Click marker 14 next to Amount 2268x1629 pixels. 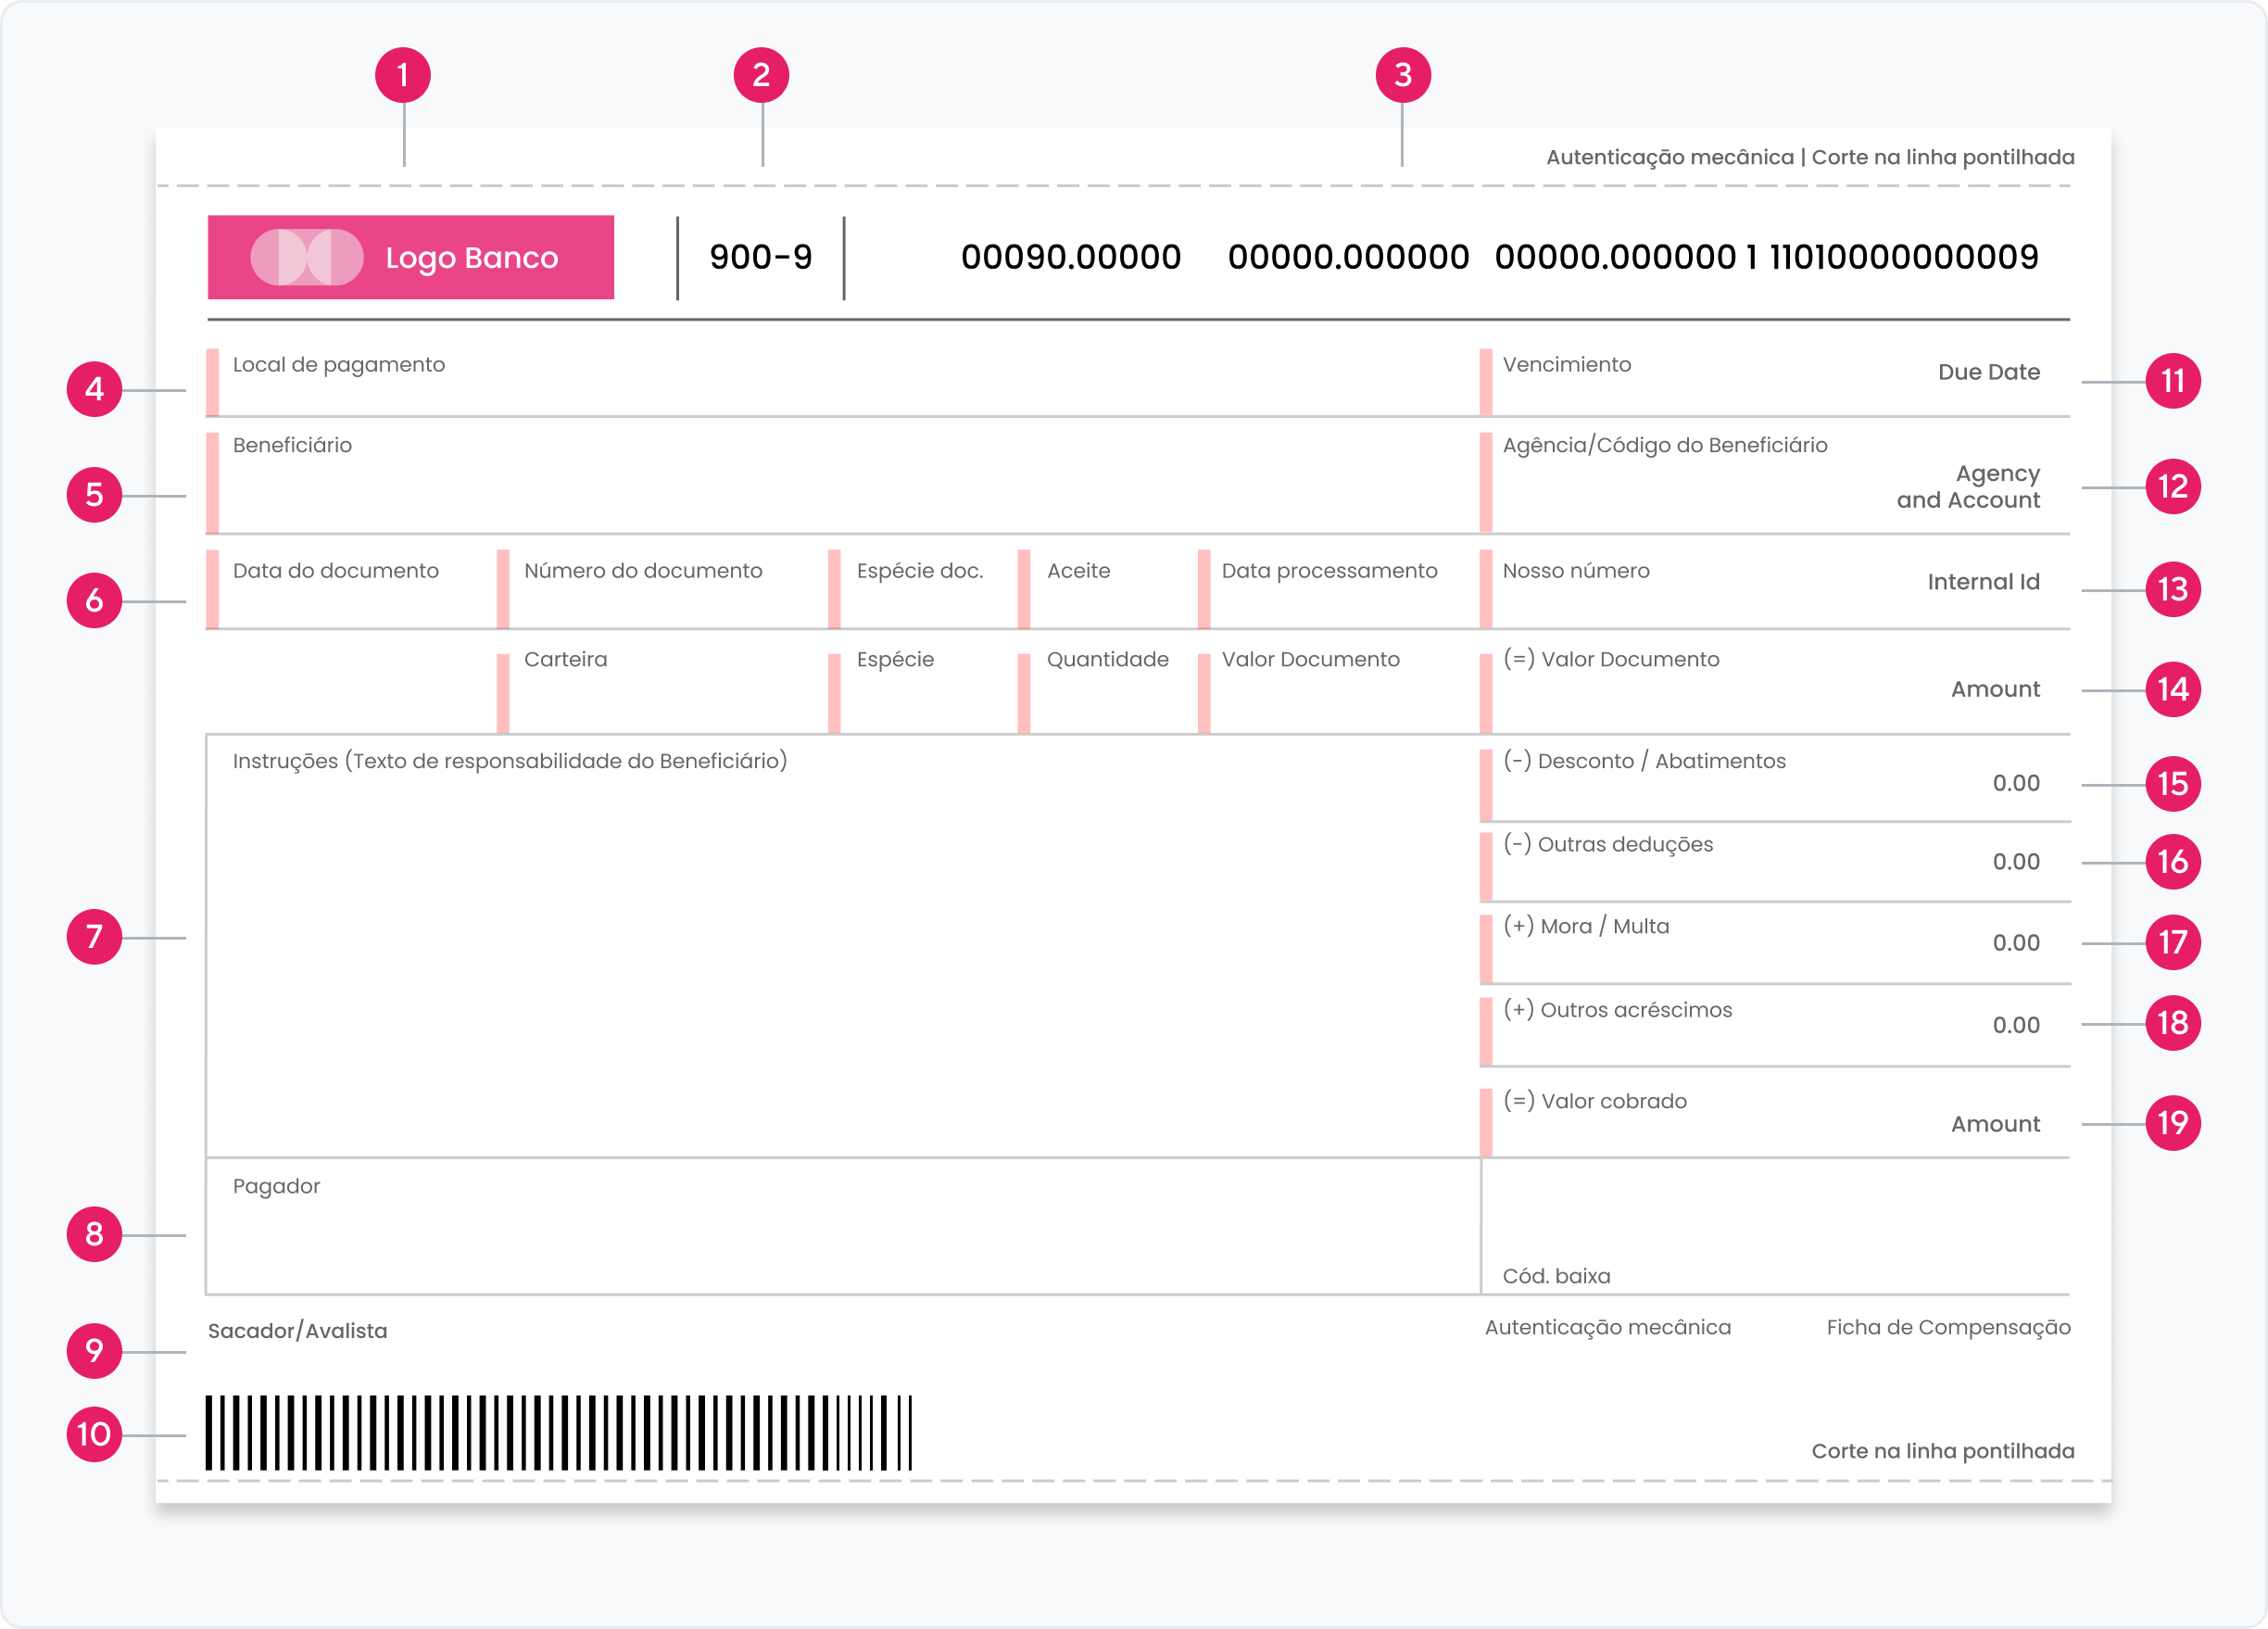pyautogui.click(x=2172, y=689)
